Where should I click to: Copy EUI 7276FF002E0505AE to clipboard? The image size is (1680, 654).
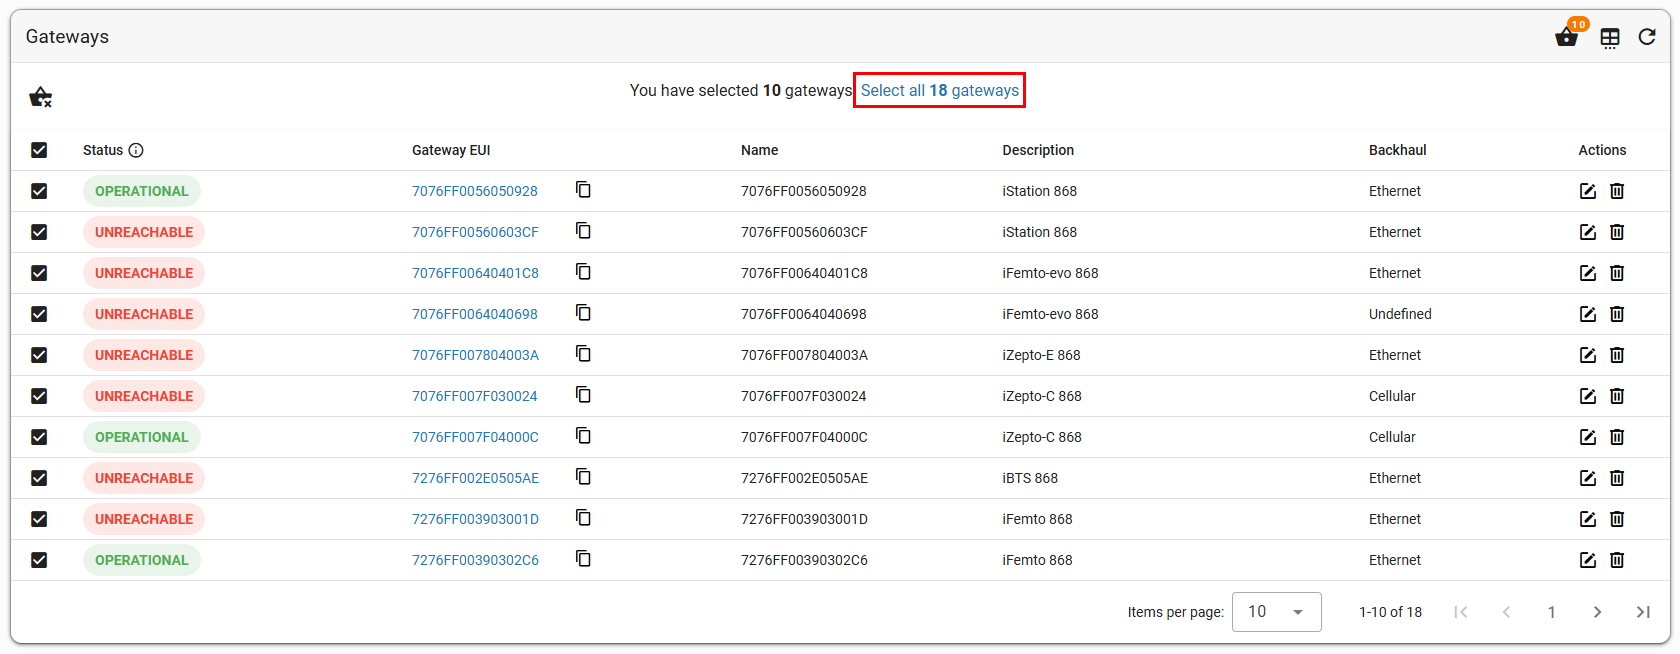pos(583,477)
